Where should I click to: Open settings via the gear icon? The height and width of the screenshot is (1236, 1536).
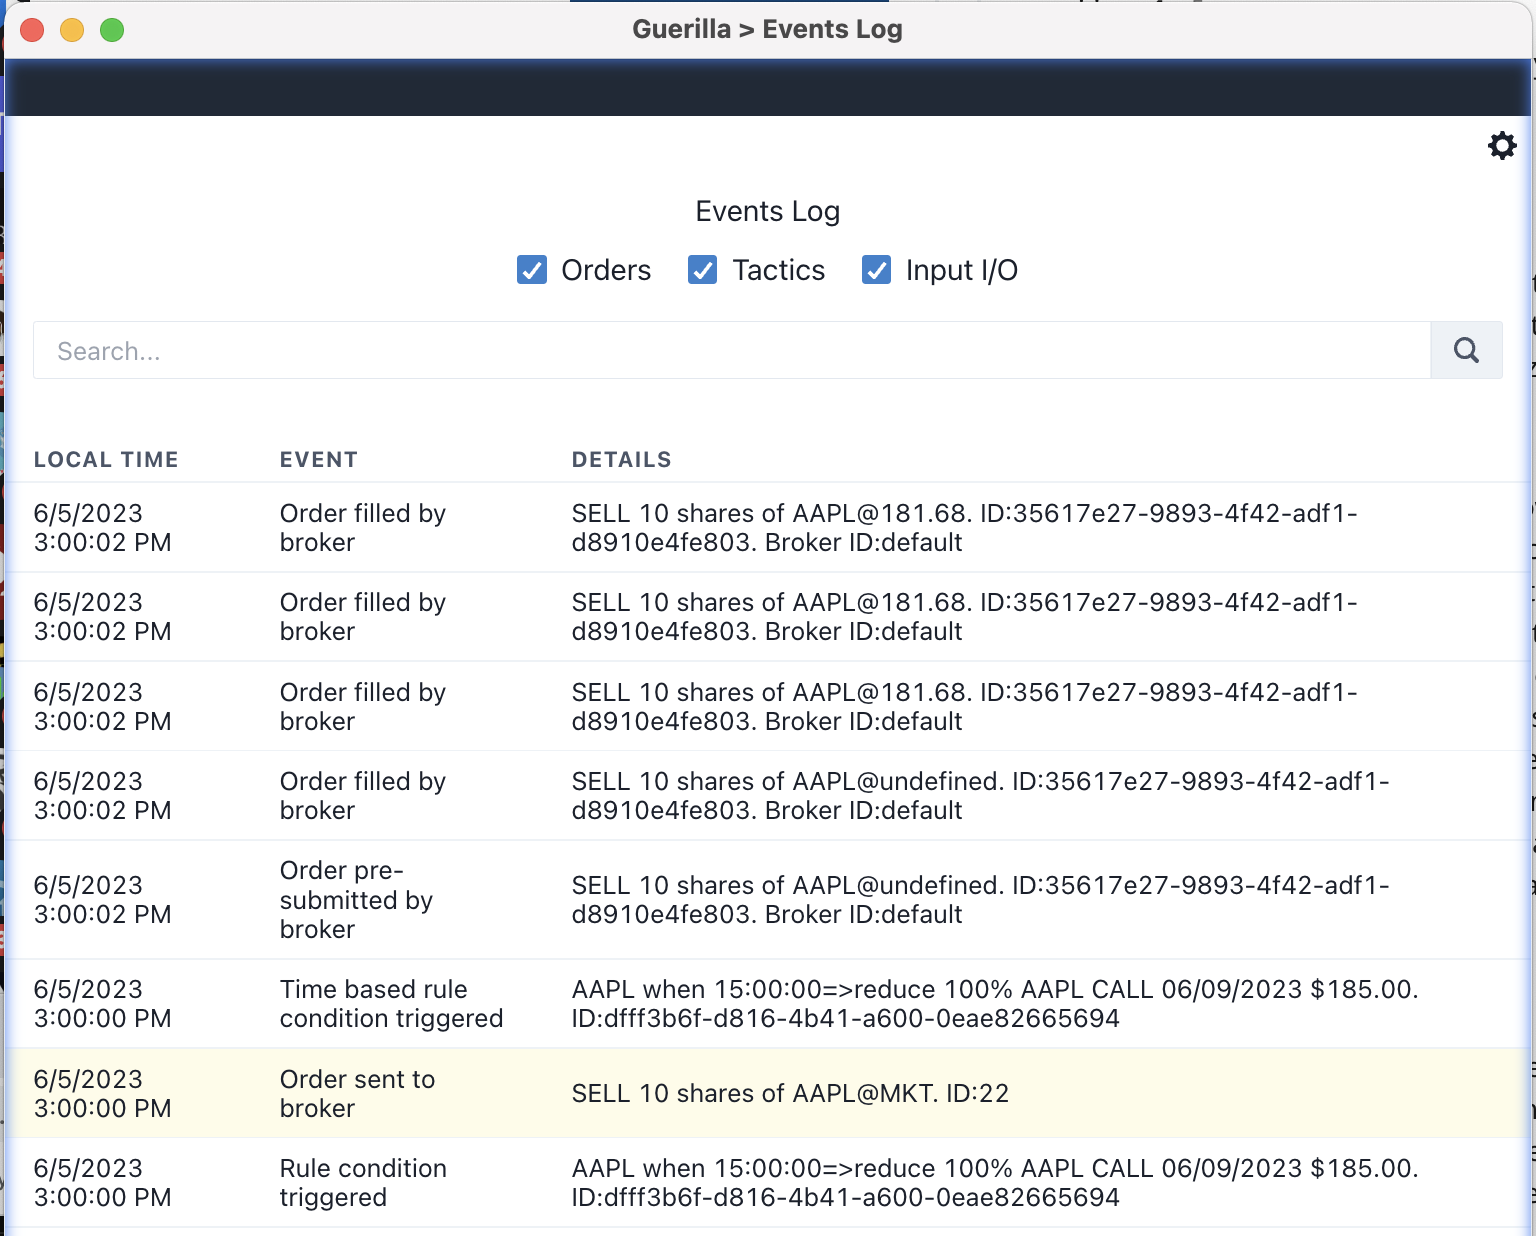pyautogui.click(x=1502, y=146)
